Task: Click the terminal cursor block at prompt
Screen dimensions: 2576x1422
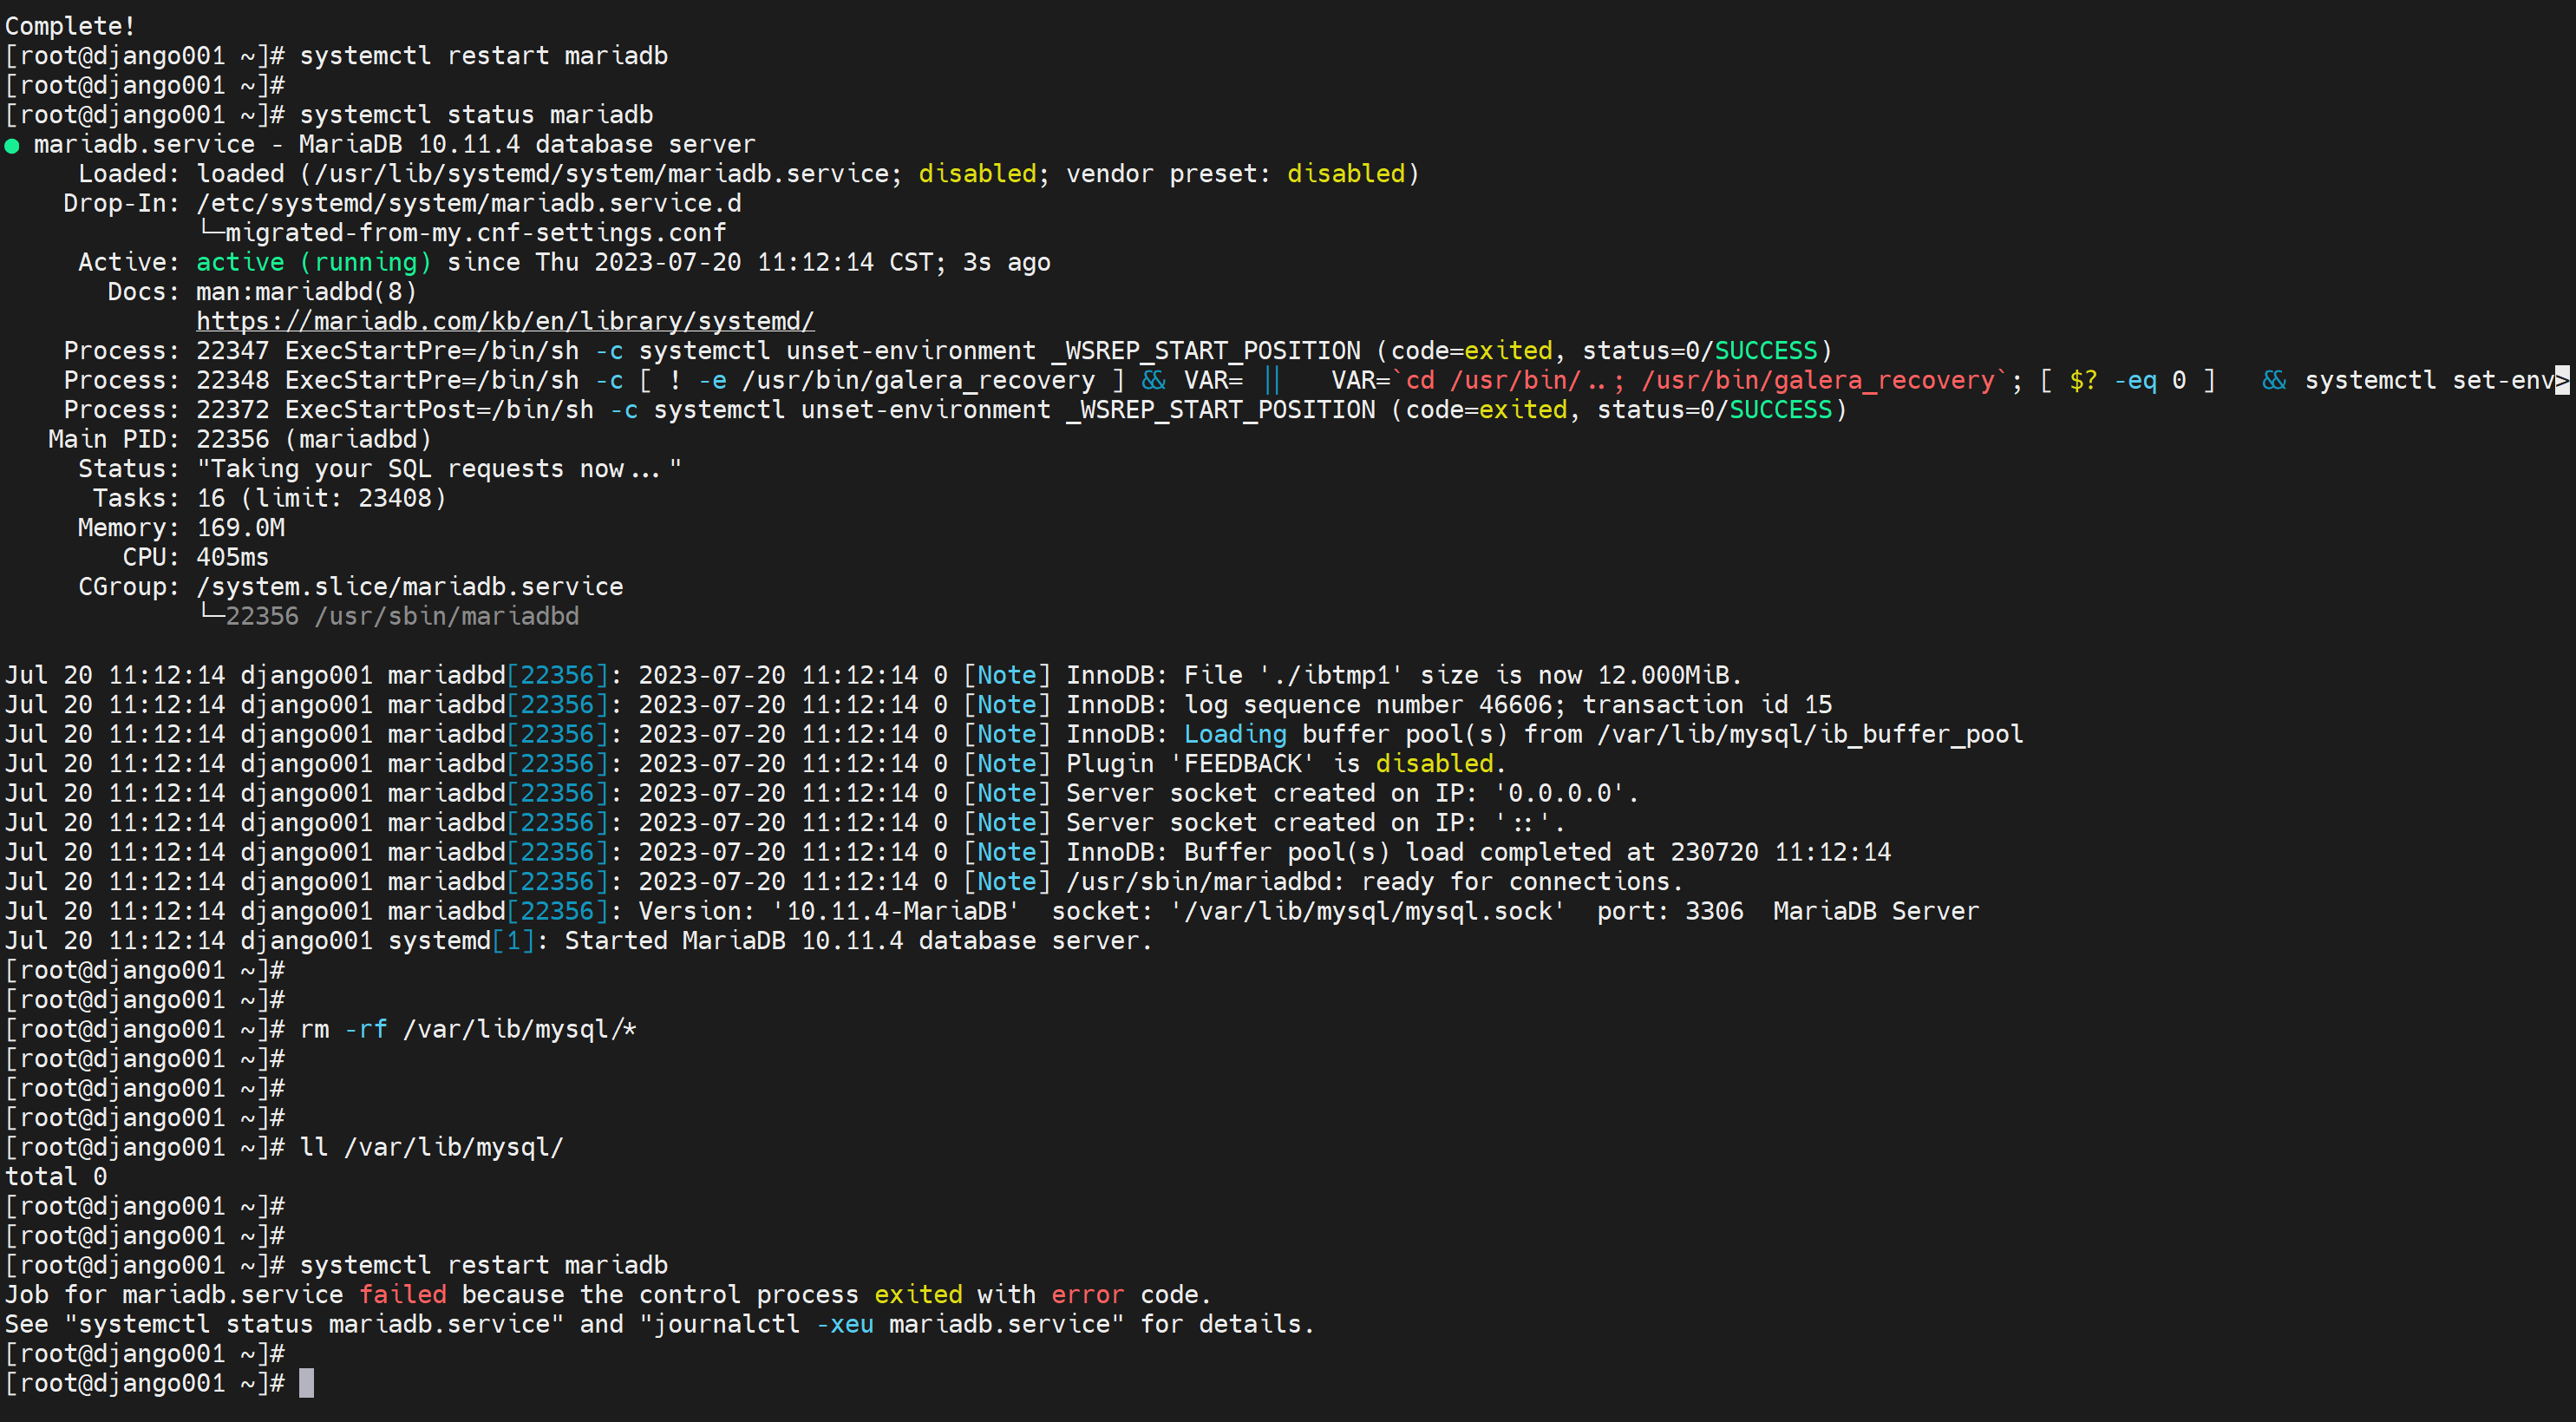Action: (307, 1383)
